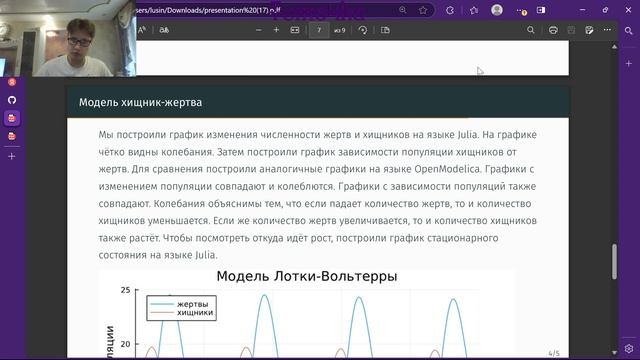The image size is (640, 360).
Task: Click the Save as icon in PDF toolbar
Action: point(589,30)
